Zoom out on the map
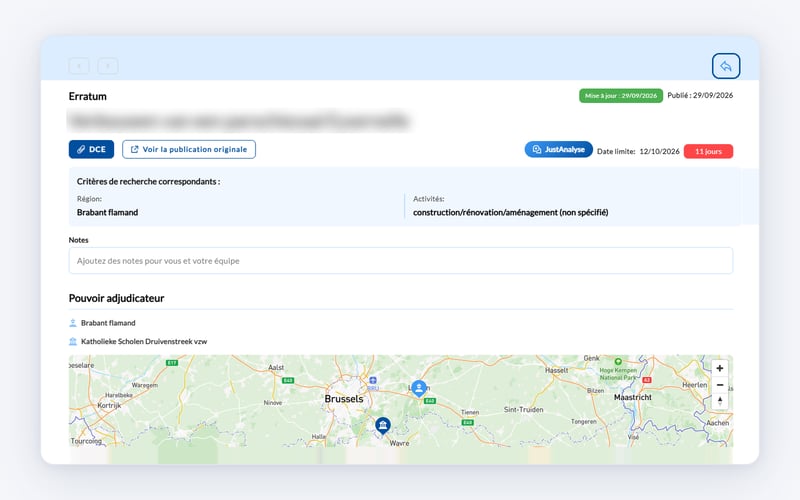Image resolution: width=800 pixels, height=500 pixels. (719, 385)
